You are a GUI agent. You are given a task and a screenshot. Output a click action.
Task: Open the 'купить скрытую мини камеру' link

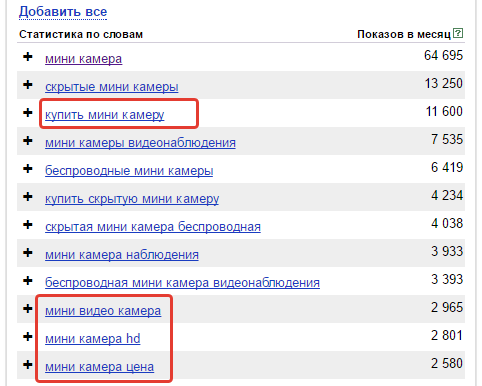click(132, 199)
